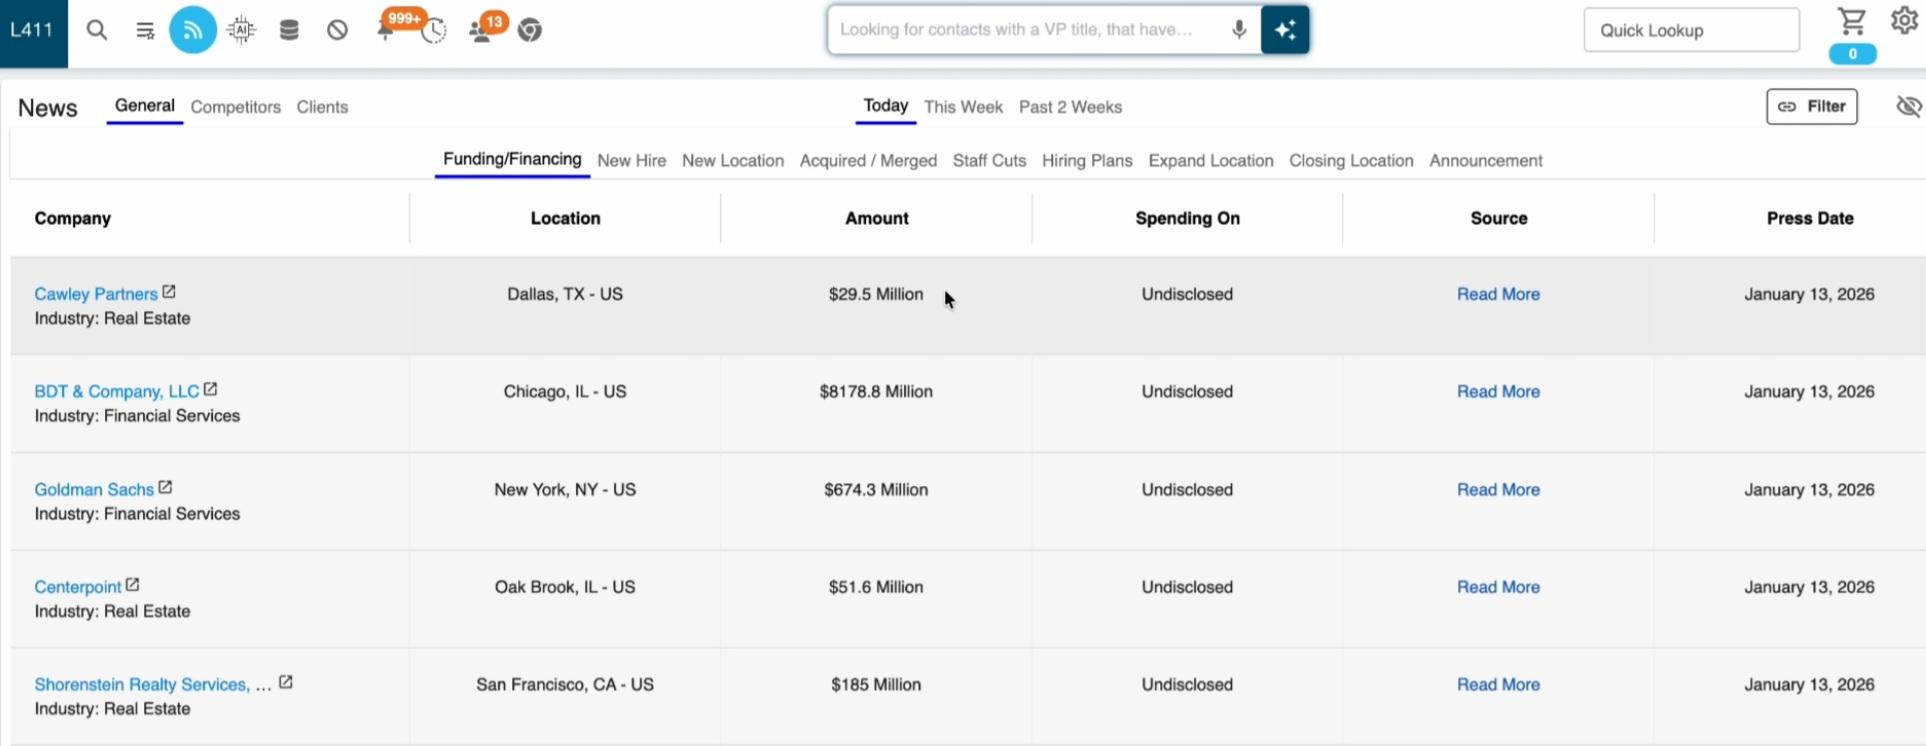1926x746 pixels.
Task: Select the Funding/Financing category tab
Action: (512, 160)
